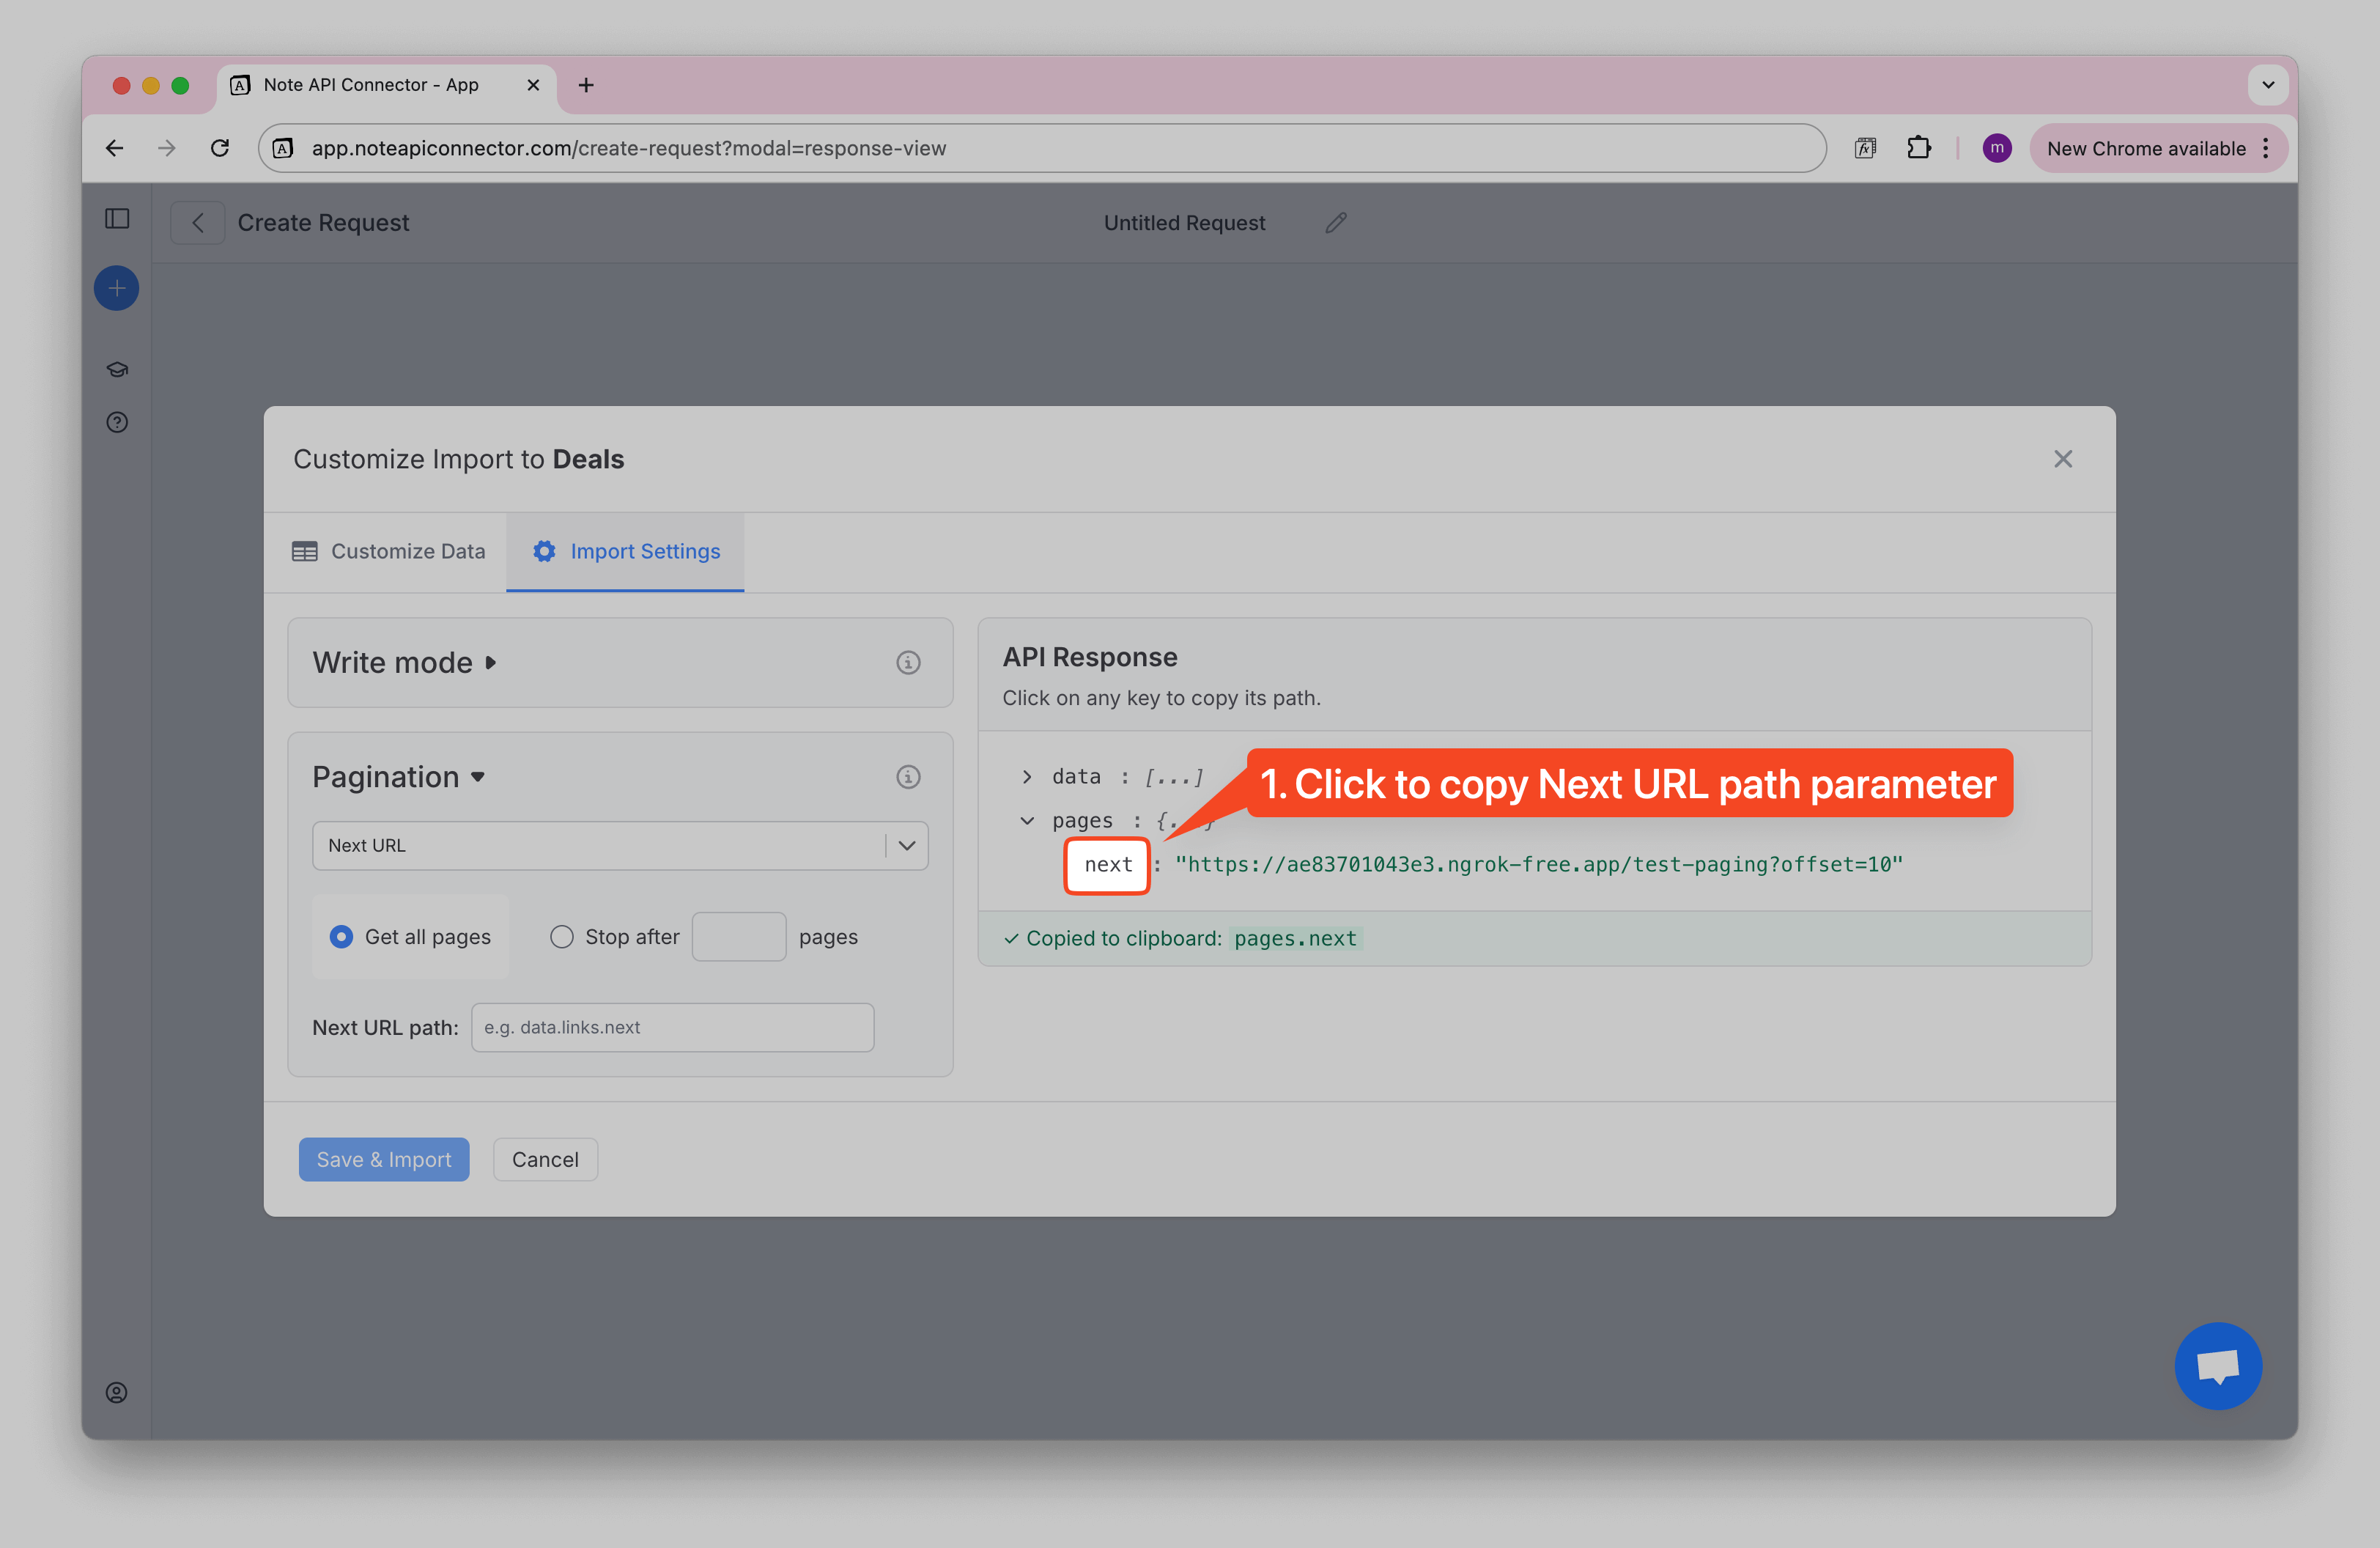Switch to the Import Settings tab
This screenshot has height=1548, width=2380.
click(624, 551)
